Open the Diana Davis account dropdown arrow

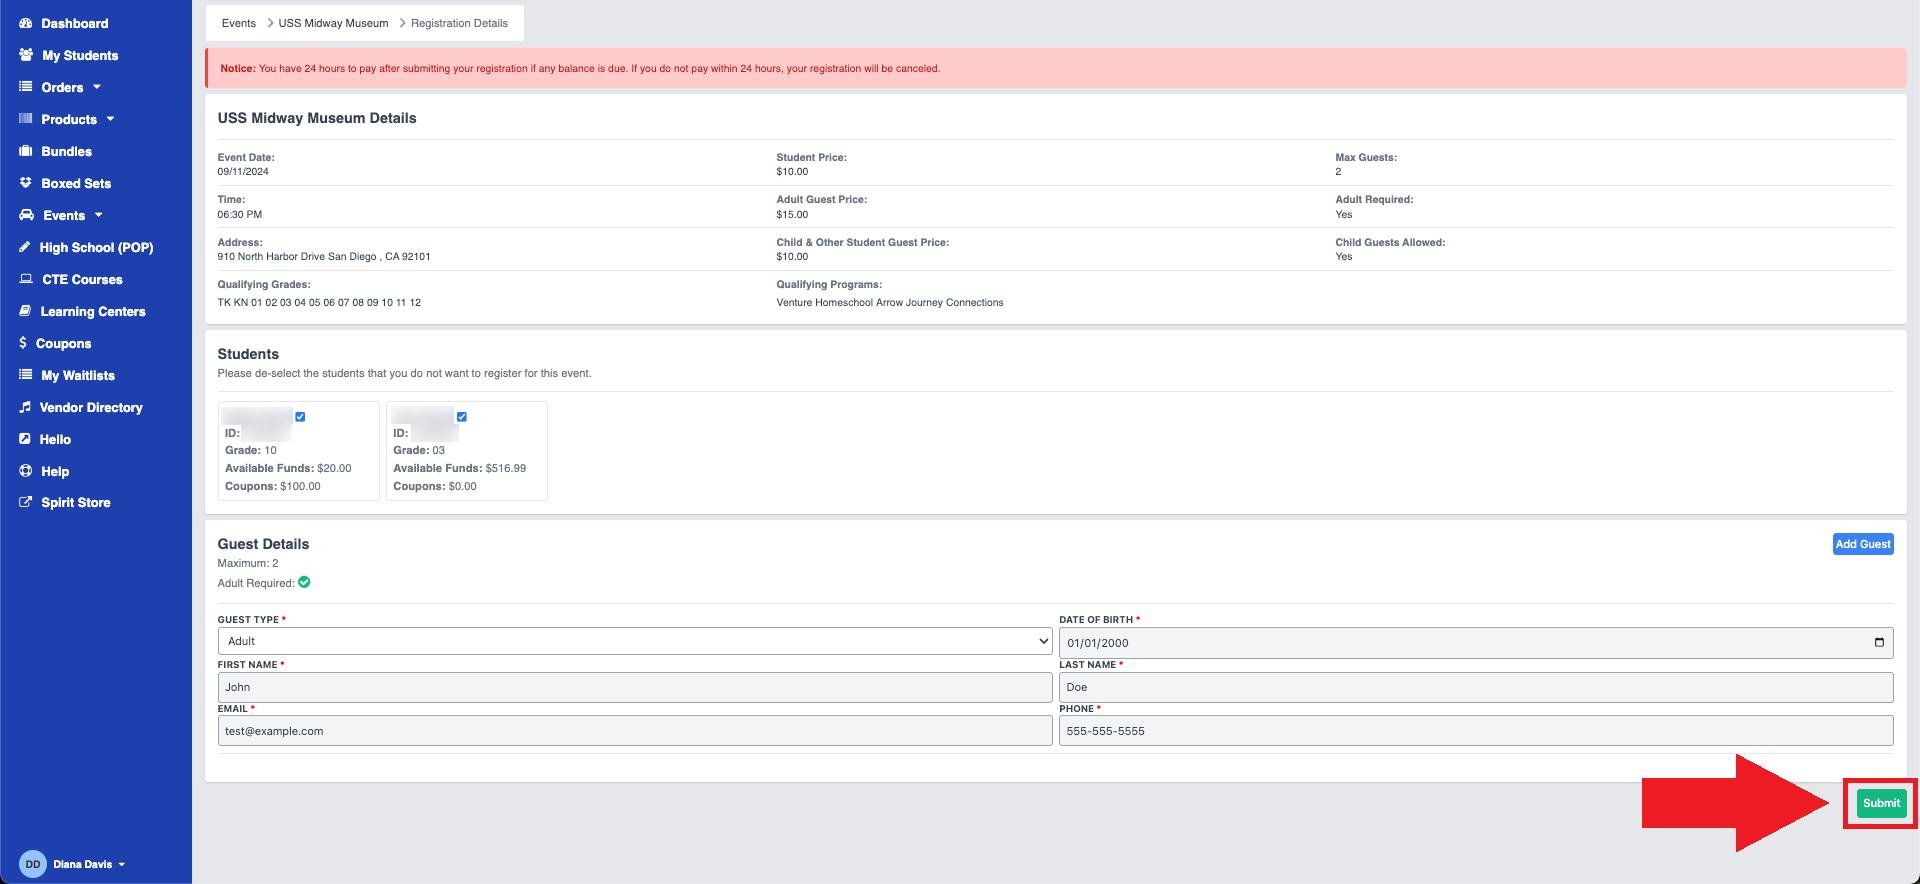coord(122,864)
